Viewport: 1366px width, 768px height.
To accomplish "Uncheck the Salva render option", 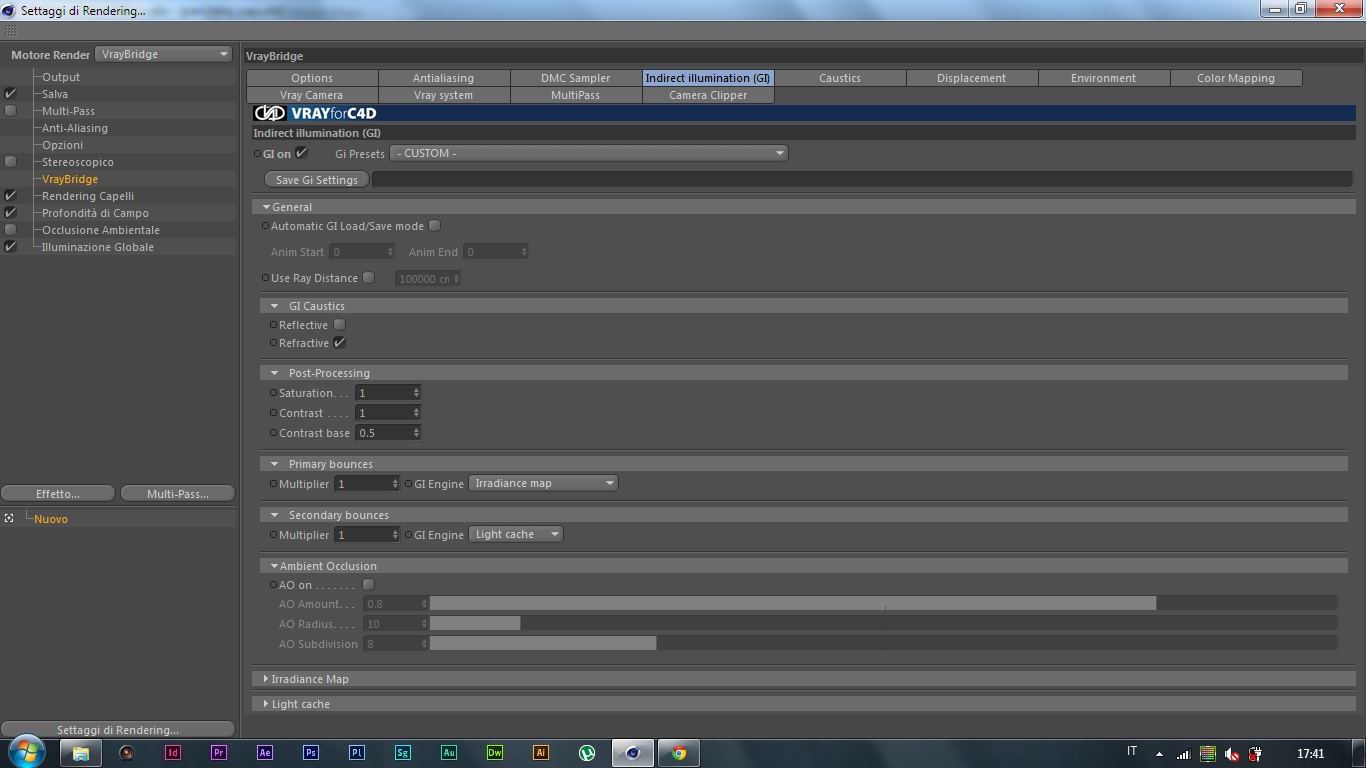I will [11, 94].
